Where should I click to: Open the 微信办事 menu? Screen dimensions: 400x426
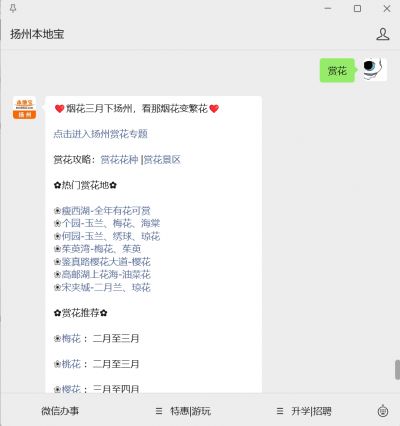(x=60, y=411)
